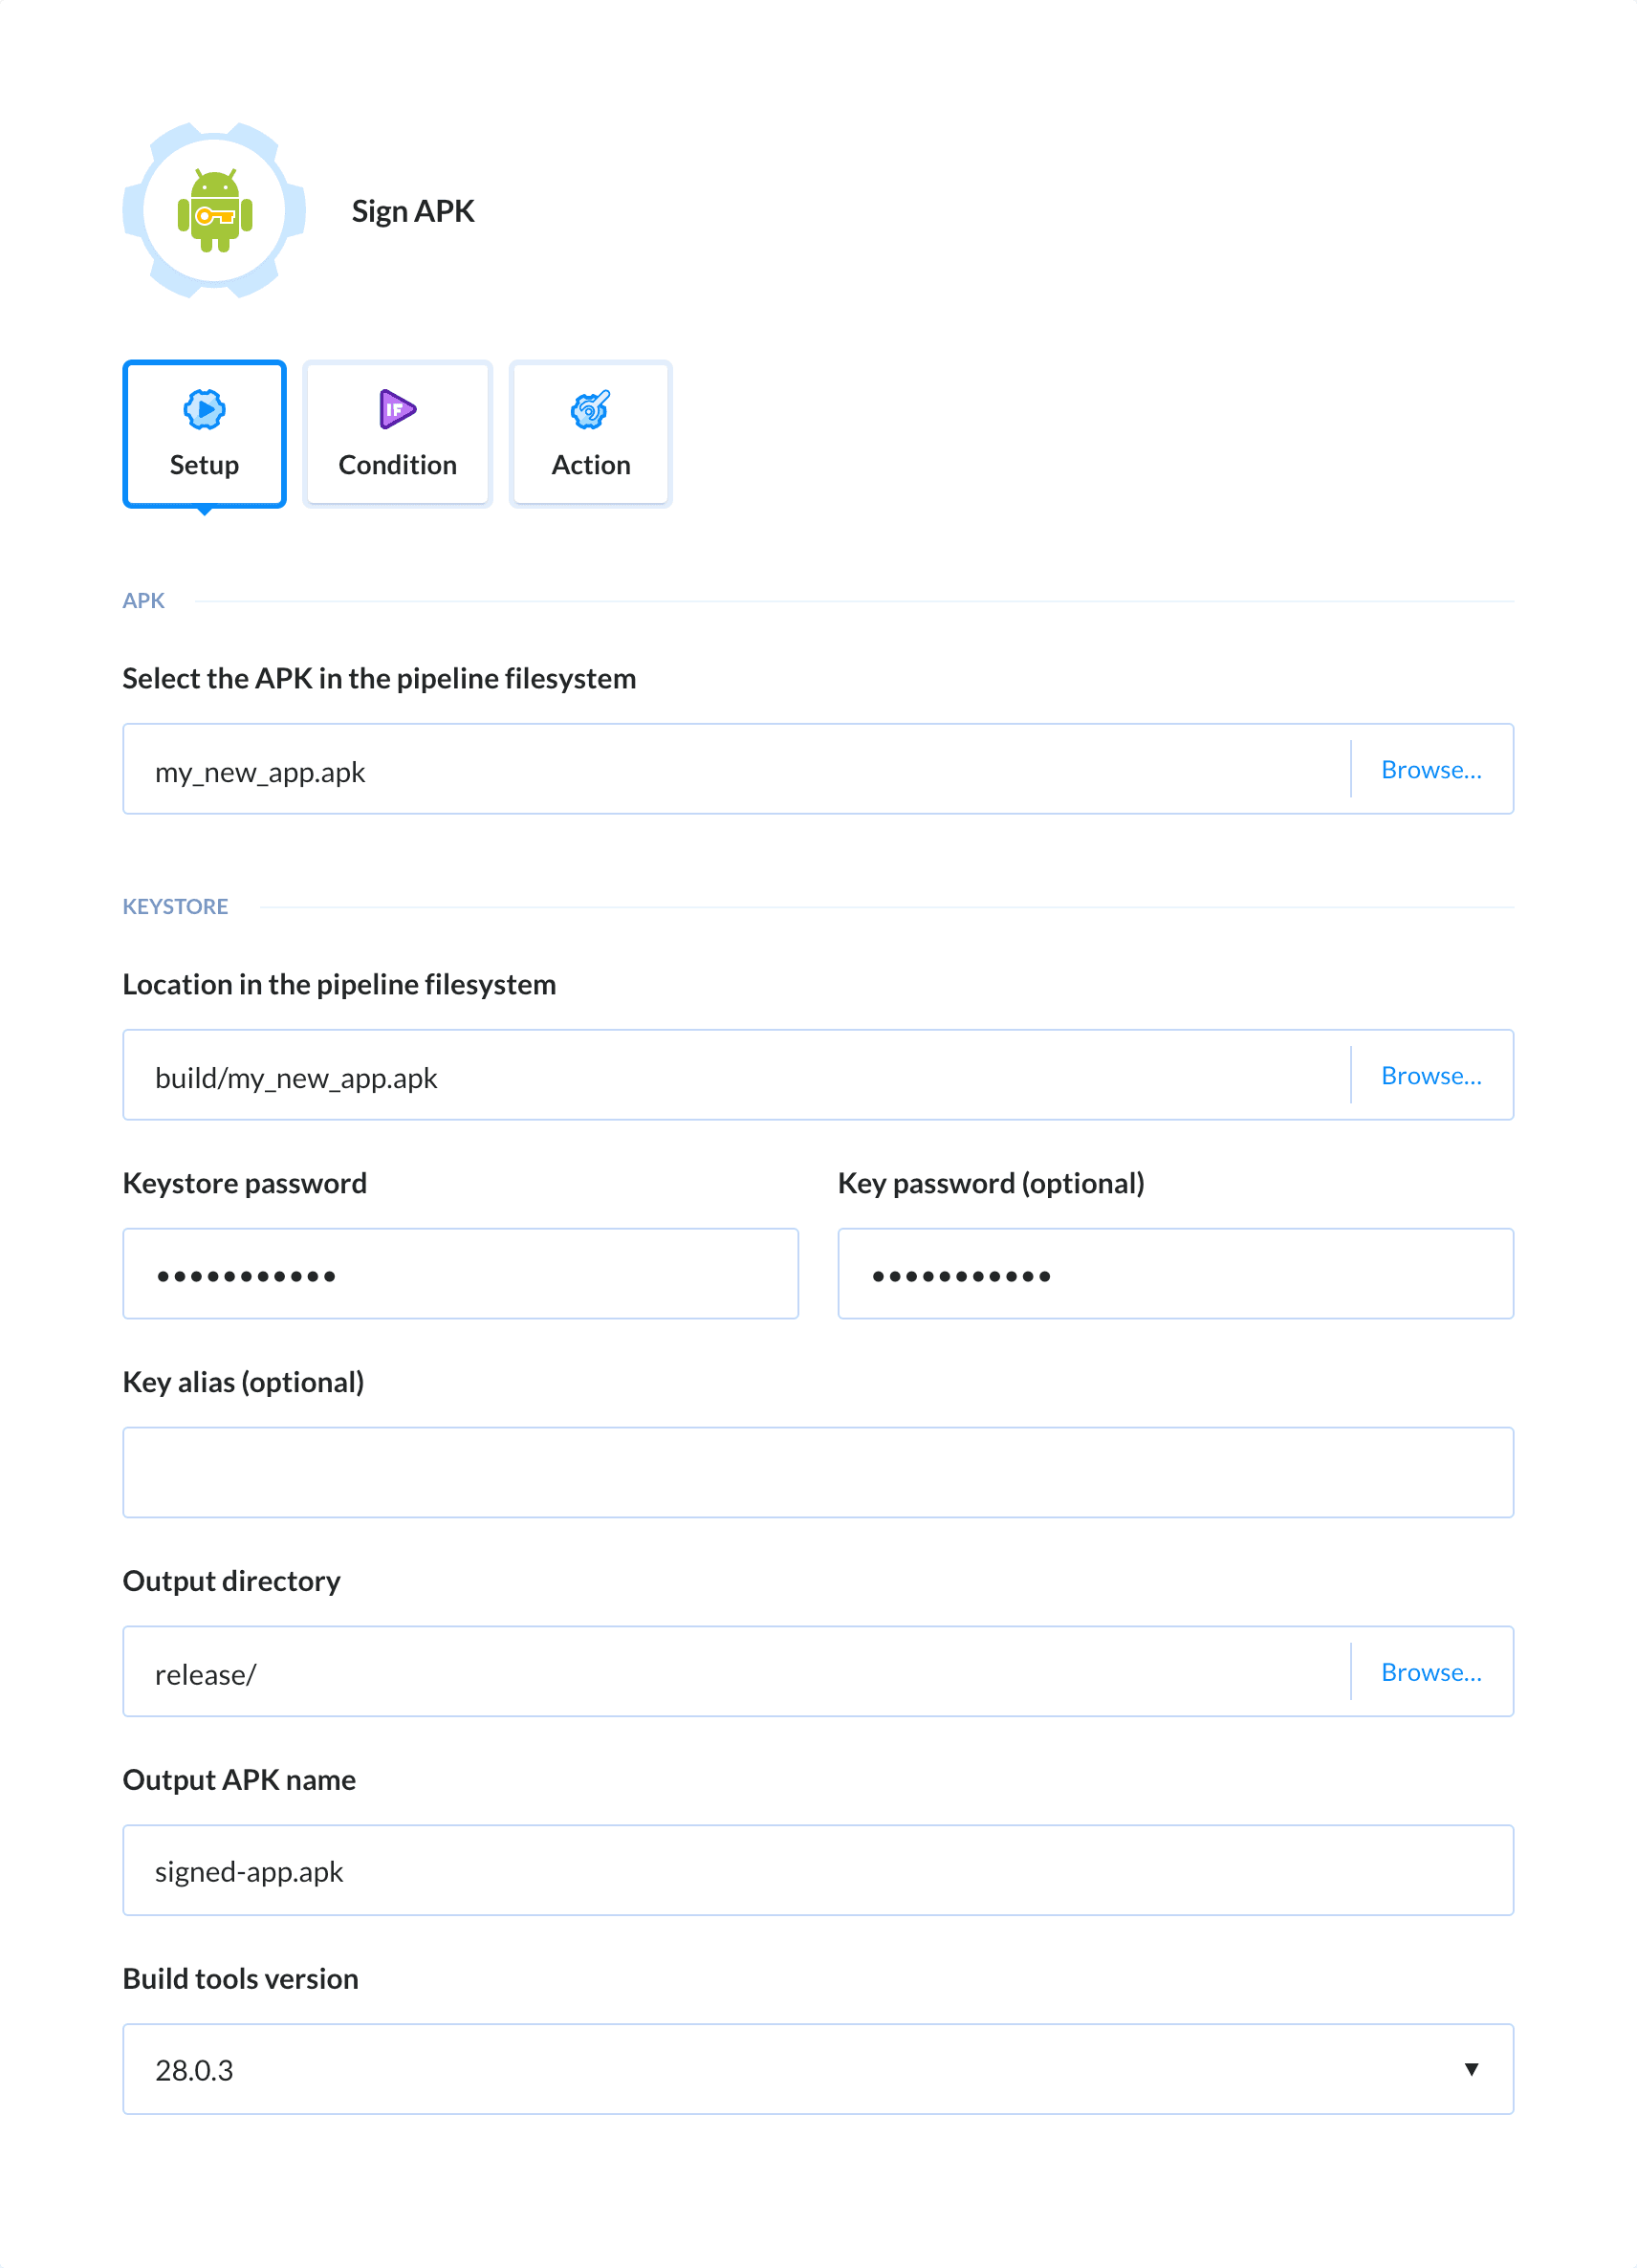Browse for the output directory
The height and width of the screenshot is (2268, 1637).
1431,1671
